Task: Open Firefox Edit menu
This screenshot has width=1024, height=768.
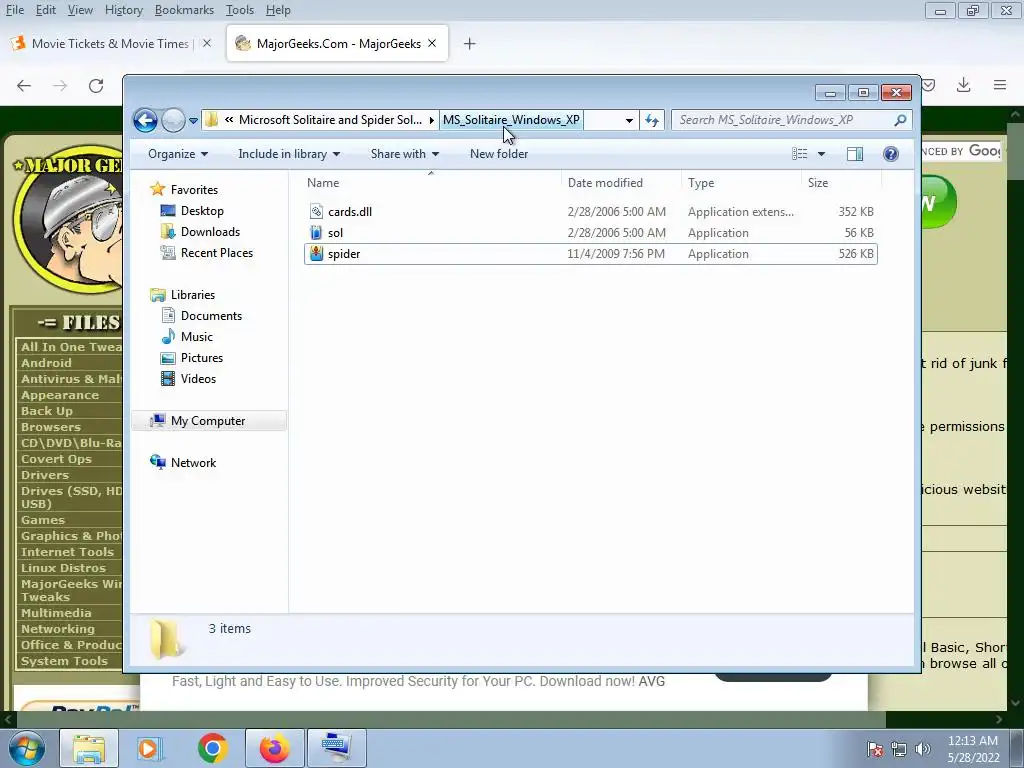Action: [46, 10]
